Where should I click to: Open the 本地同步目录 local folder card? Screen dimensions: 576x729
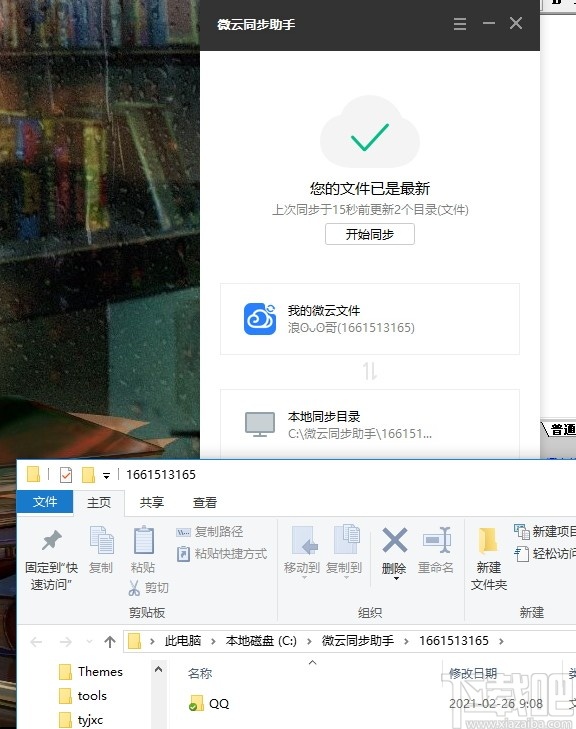coord(370,424)
